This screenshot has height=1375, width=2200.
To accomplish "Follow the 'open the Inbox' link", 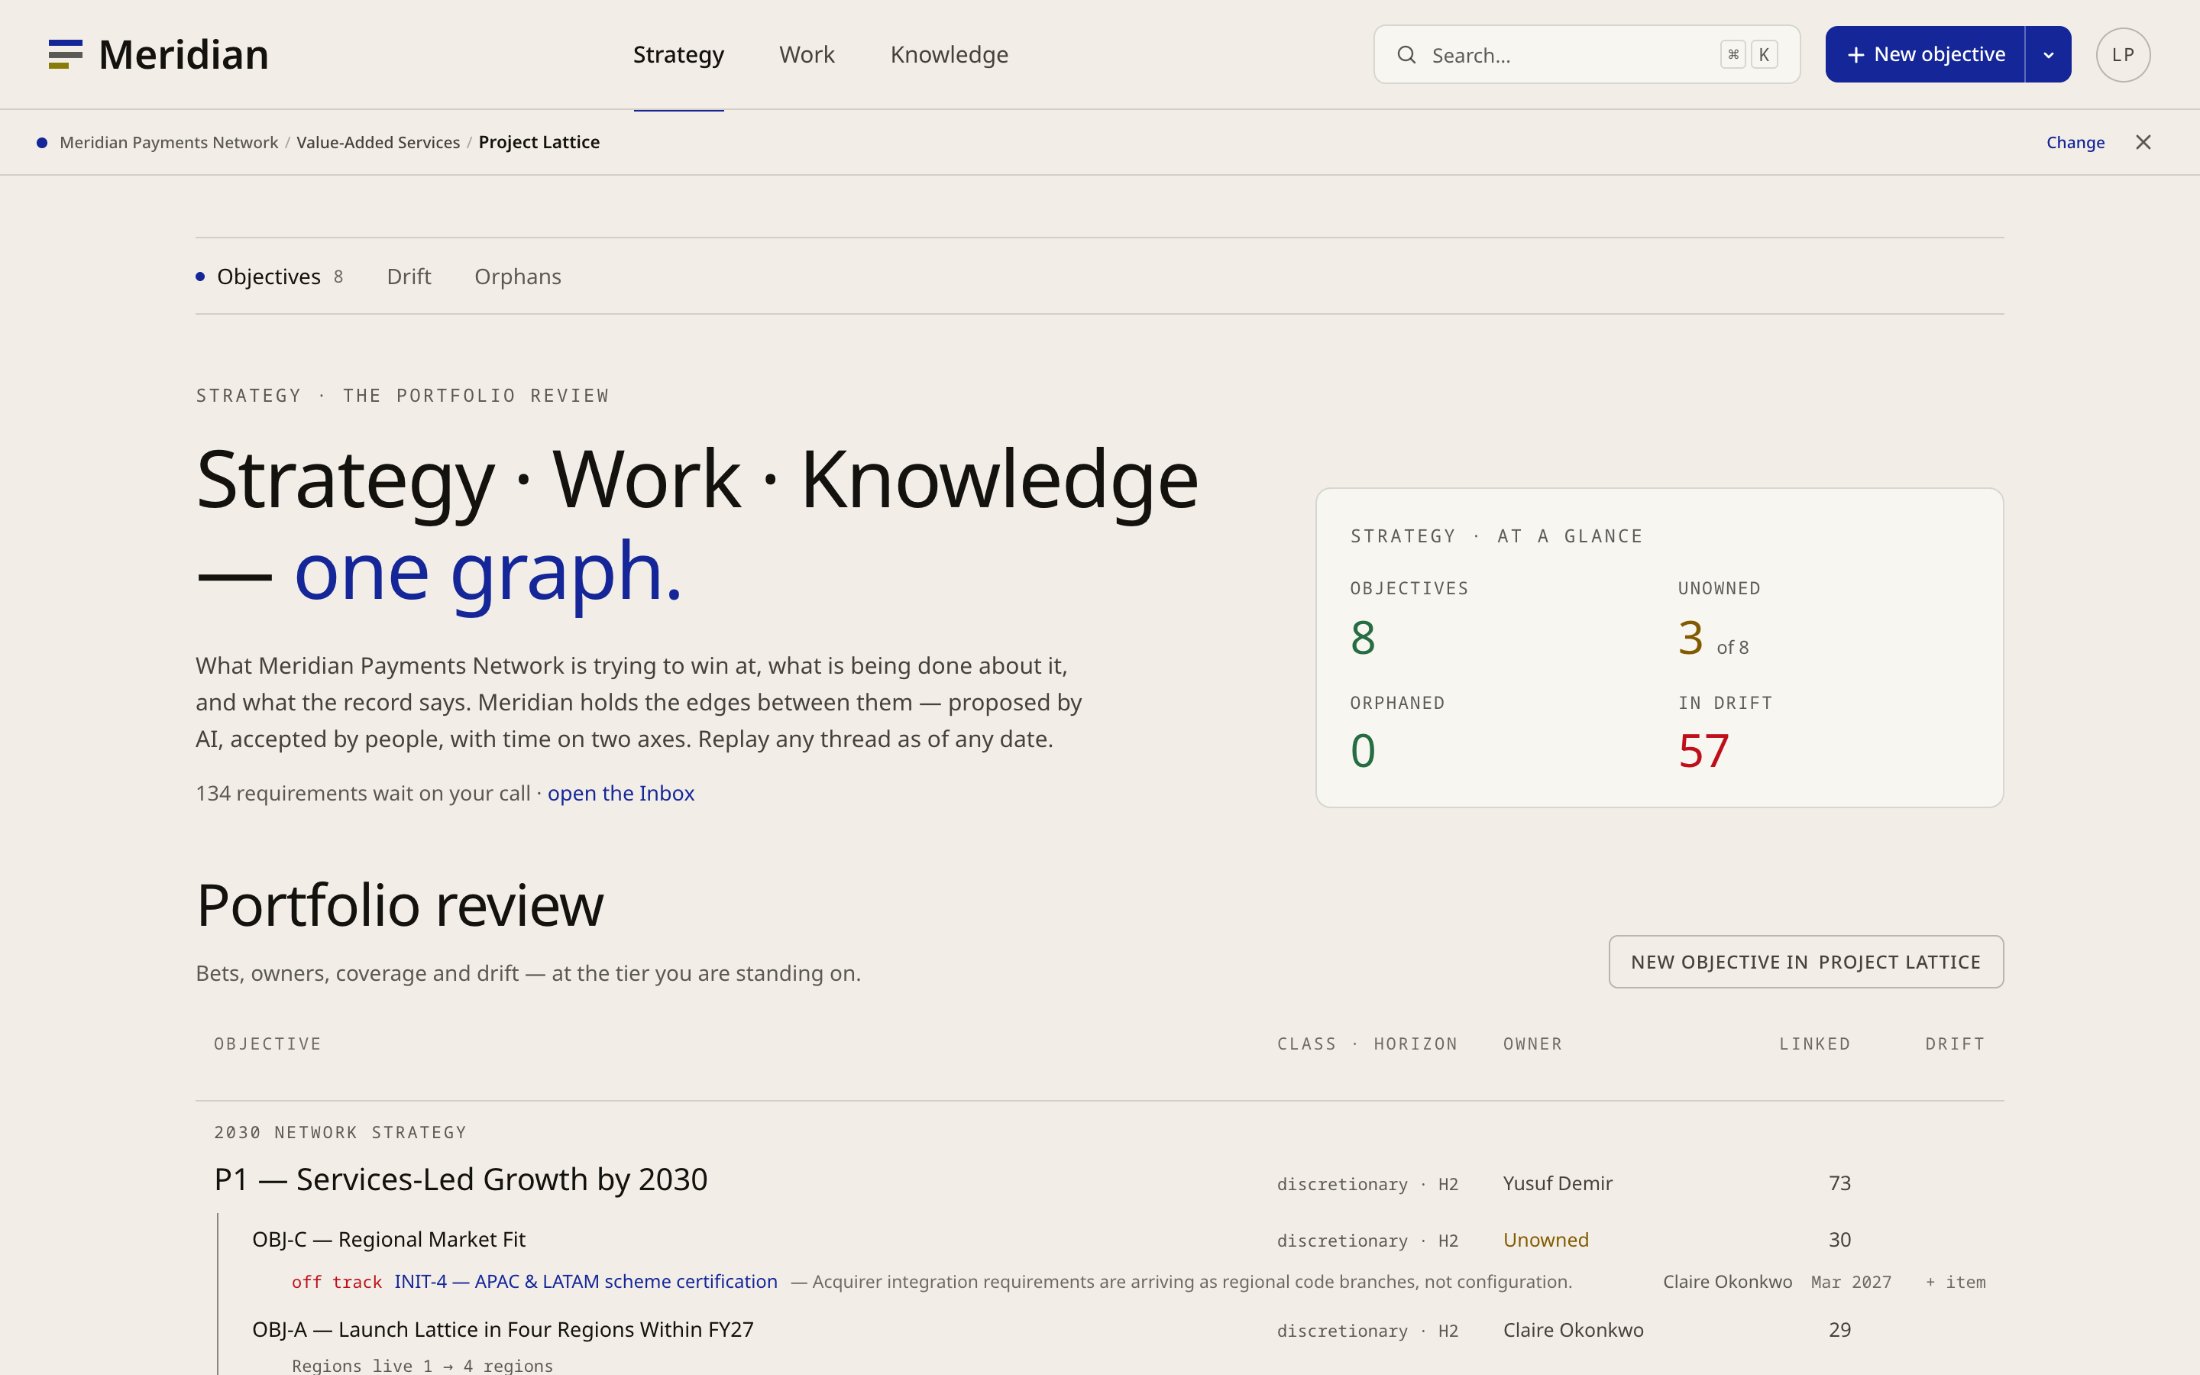I will pyautogui.click(x=620, y=793).
